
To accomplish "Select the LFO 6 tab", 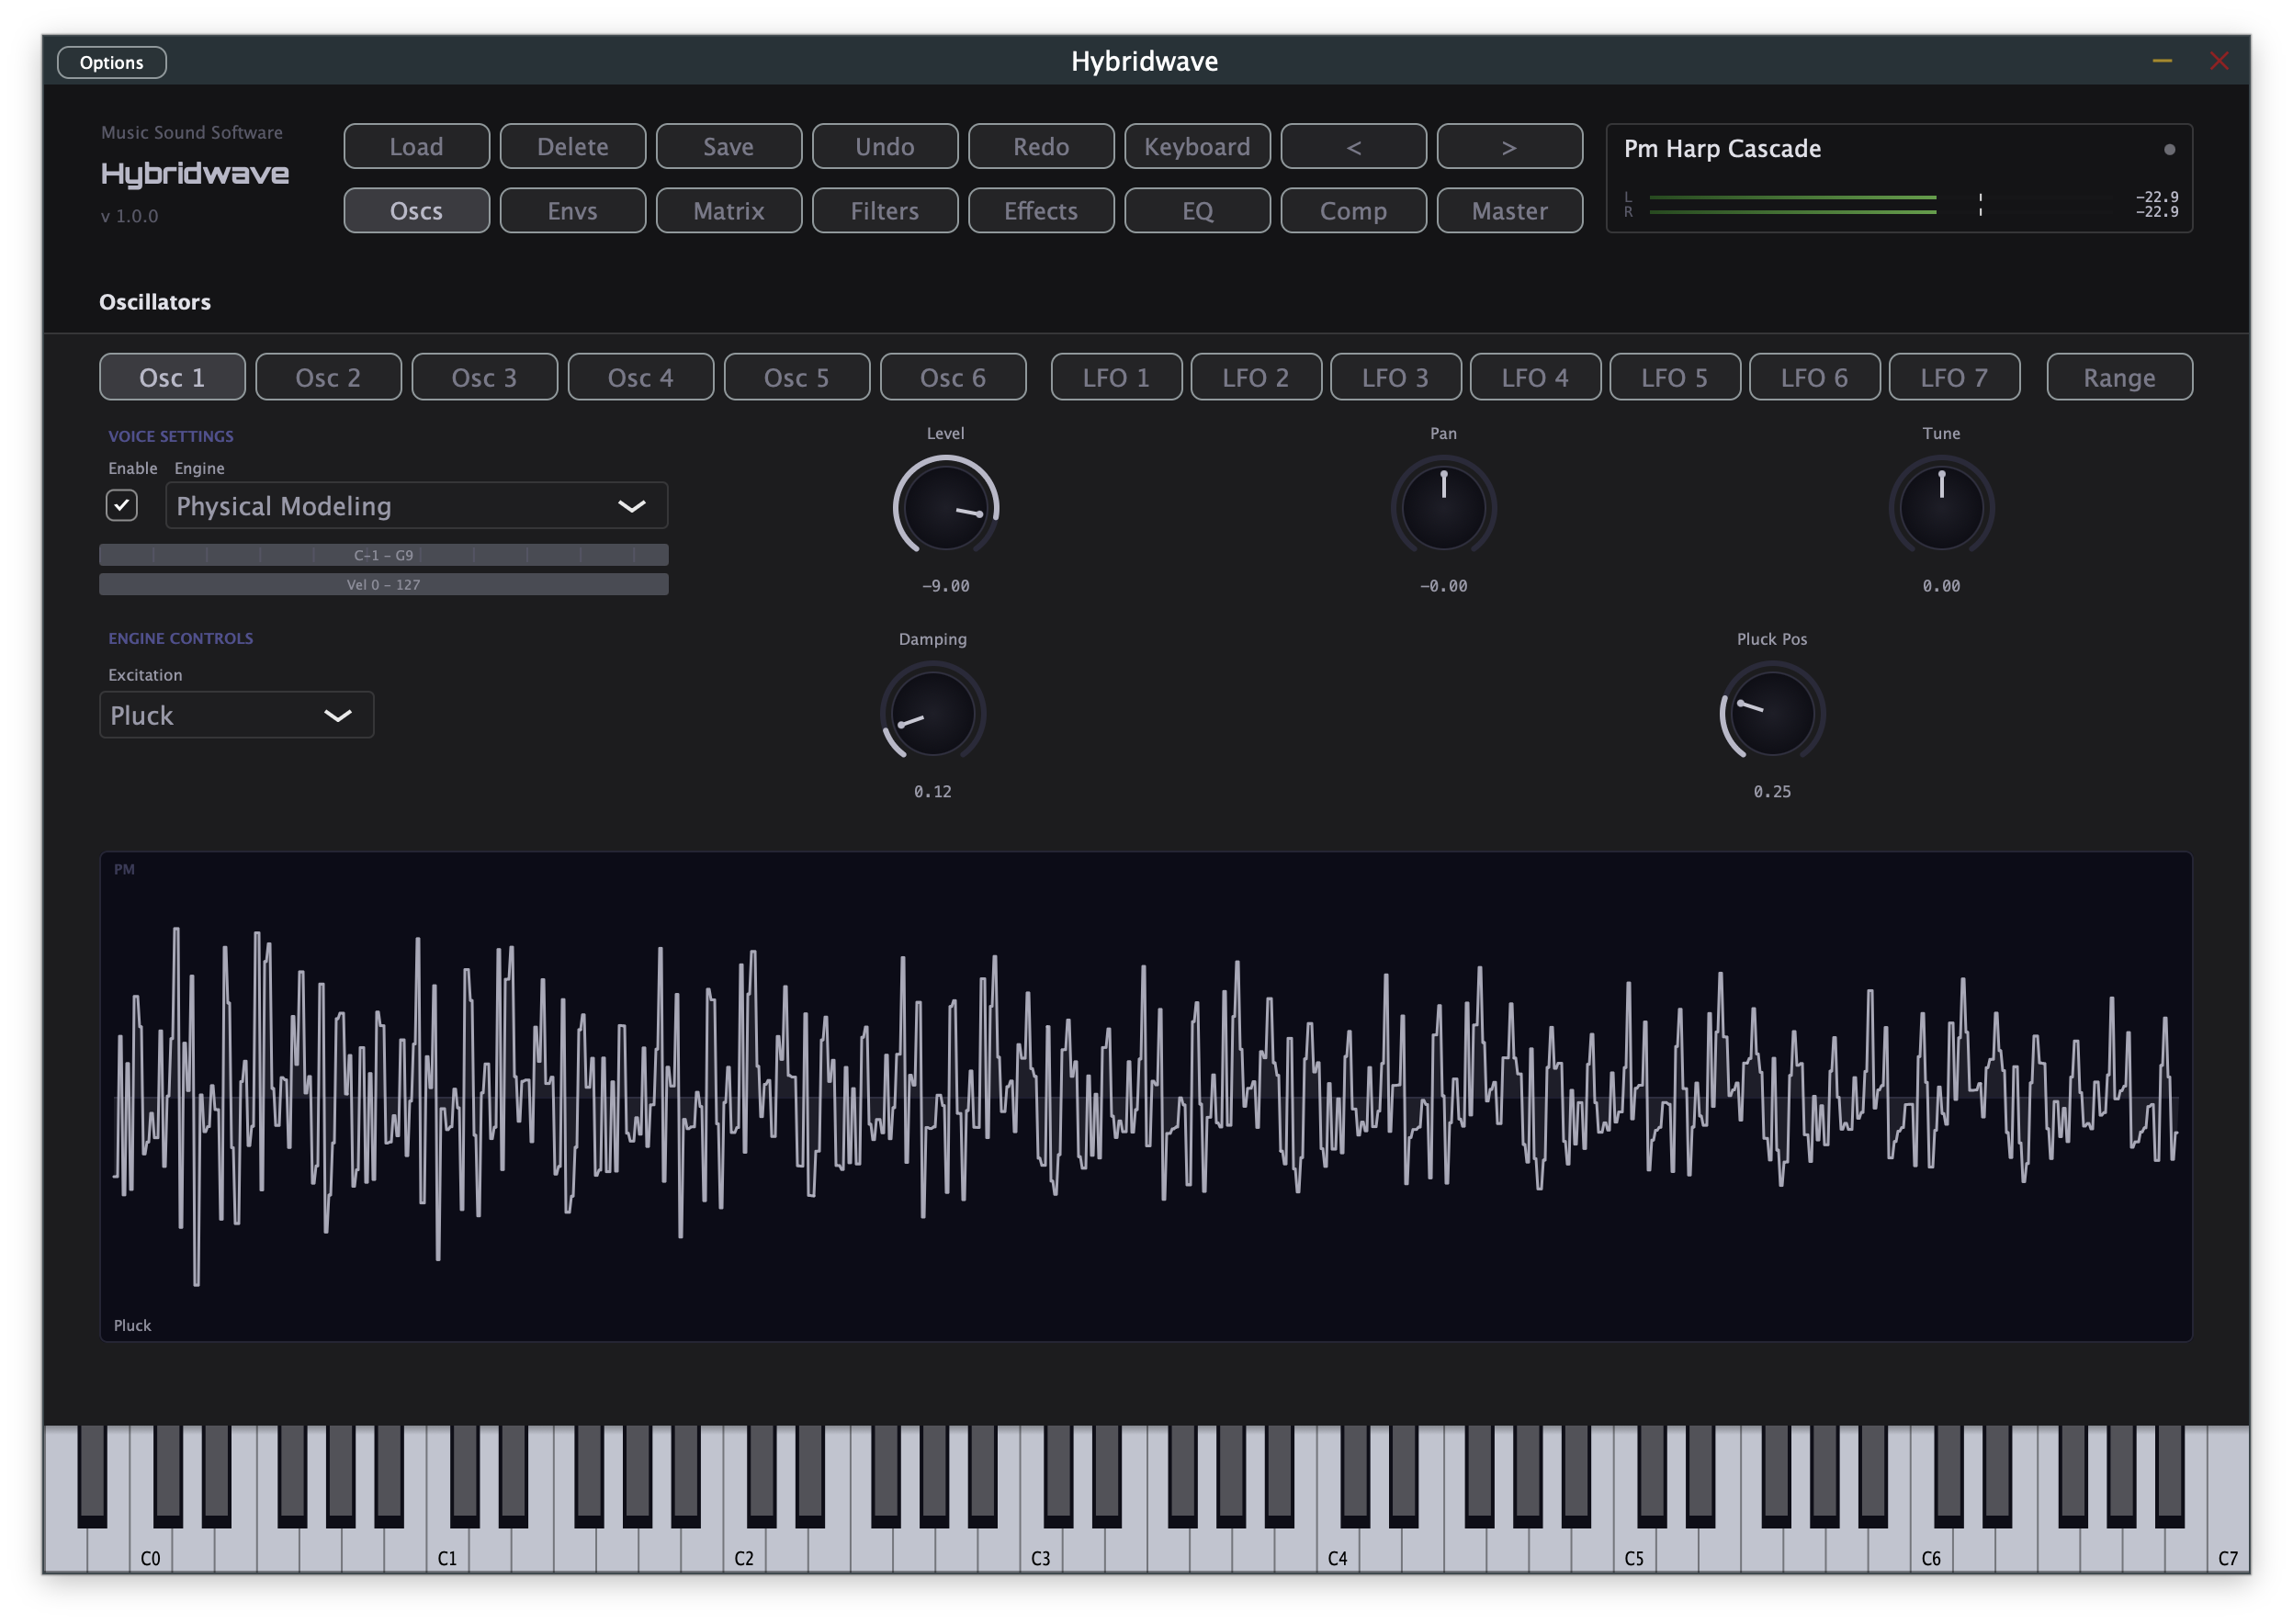I will (x=1813, y=377).
